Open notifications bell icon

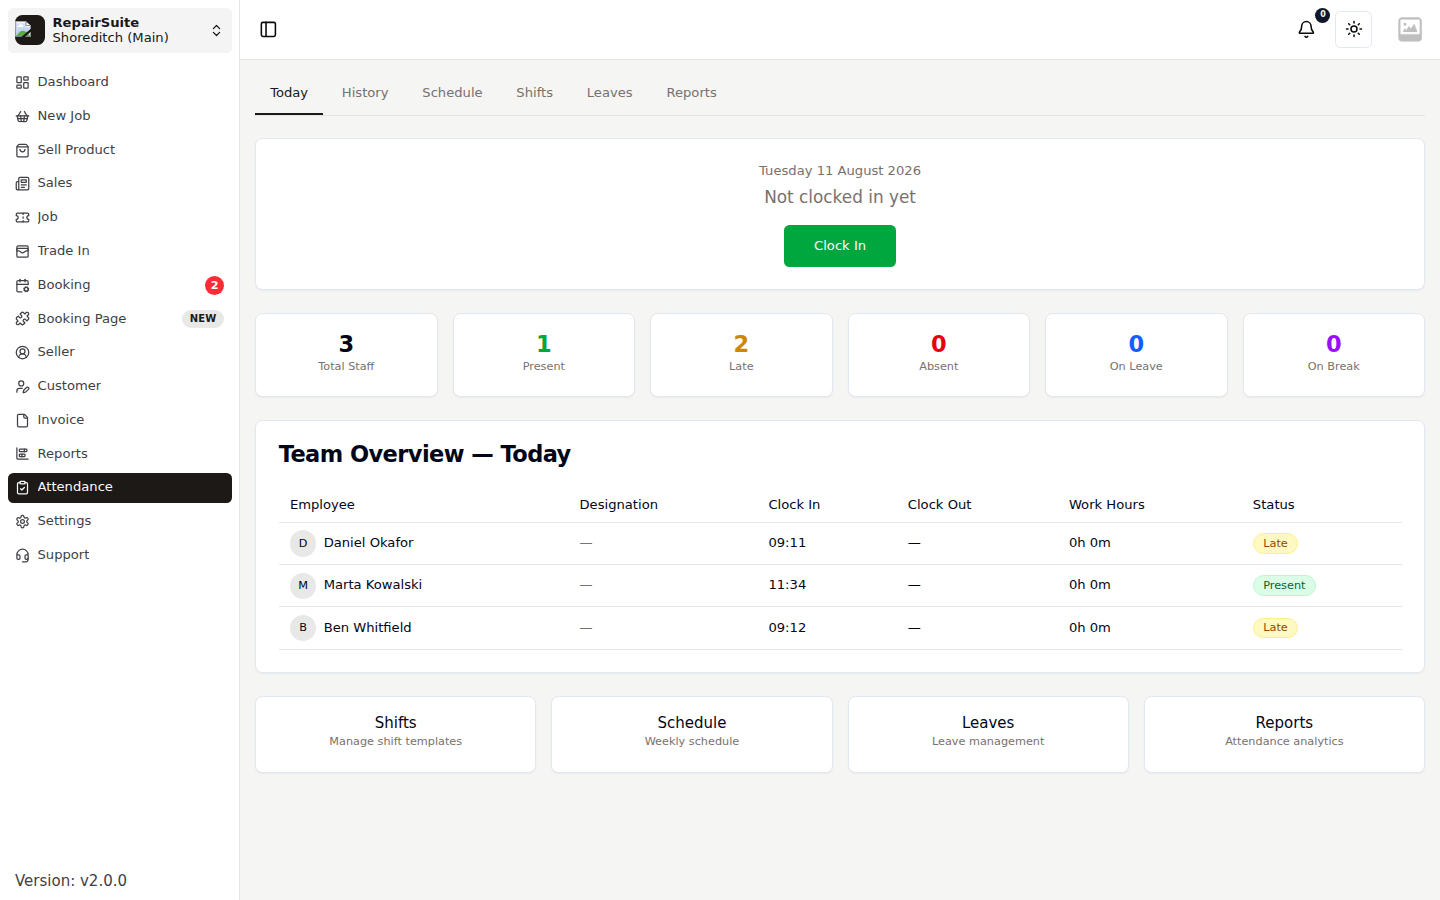click(x=1306, y=30)
